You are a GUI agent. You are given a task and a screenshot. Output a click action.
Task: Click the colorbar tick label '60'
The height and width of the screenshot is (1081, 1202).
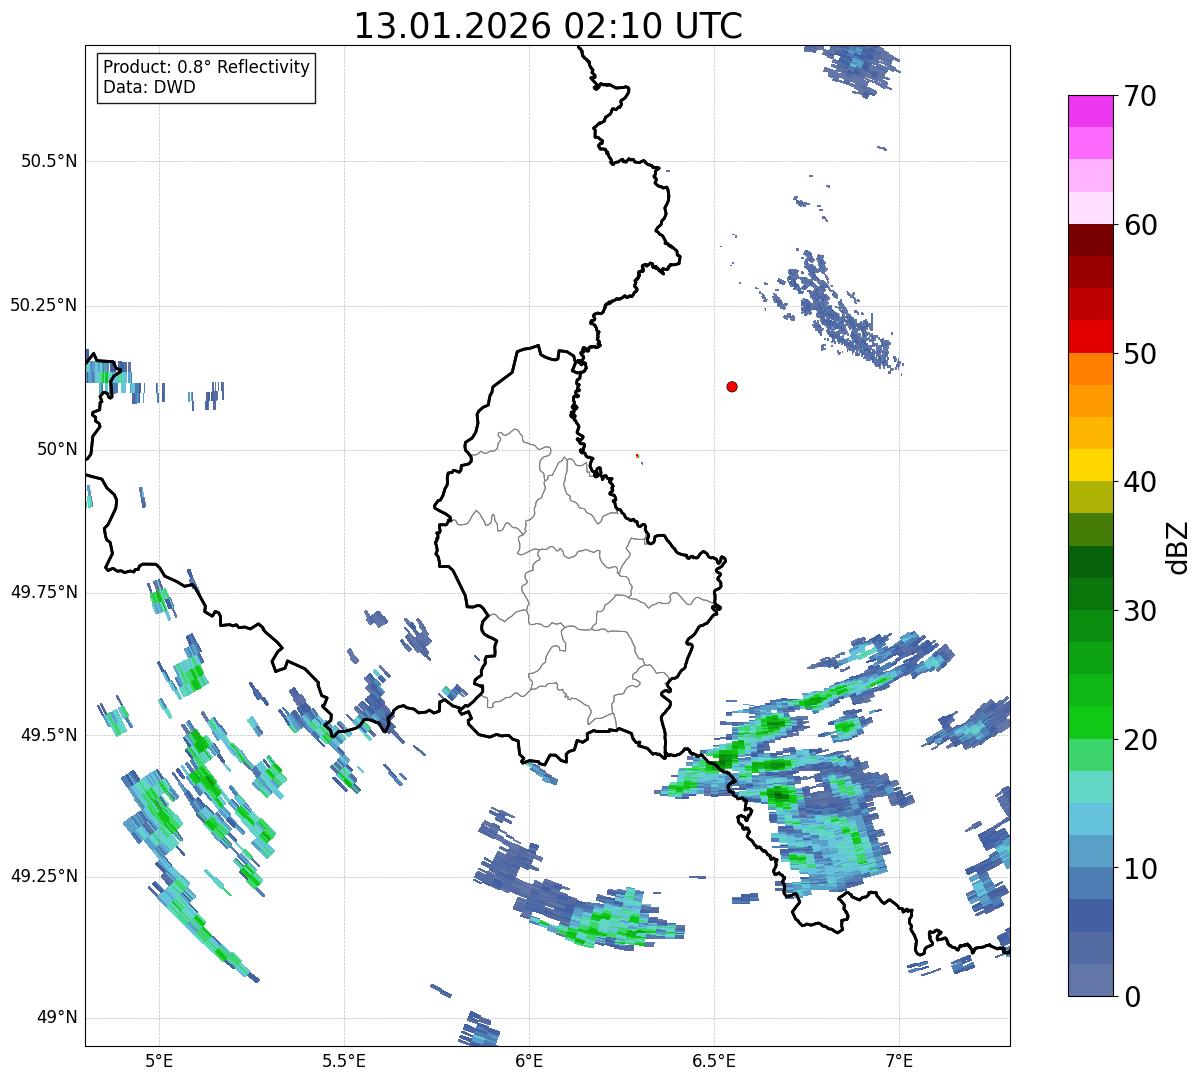pyautogui.click(x=1143, y=225)
